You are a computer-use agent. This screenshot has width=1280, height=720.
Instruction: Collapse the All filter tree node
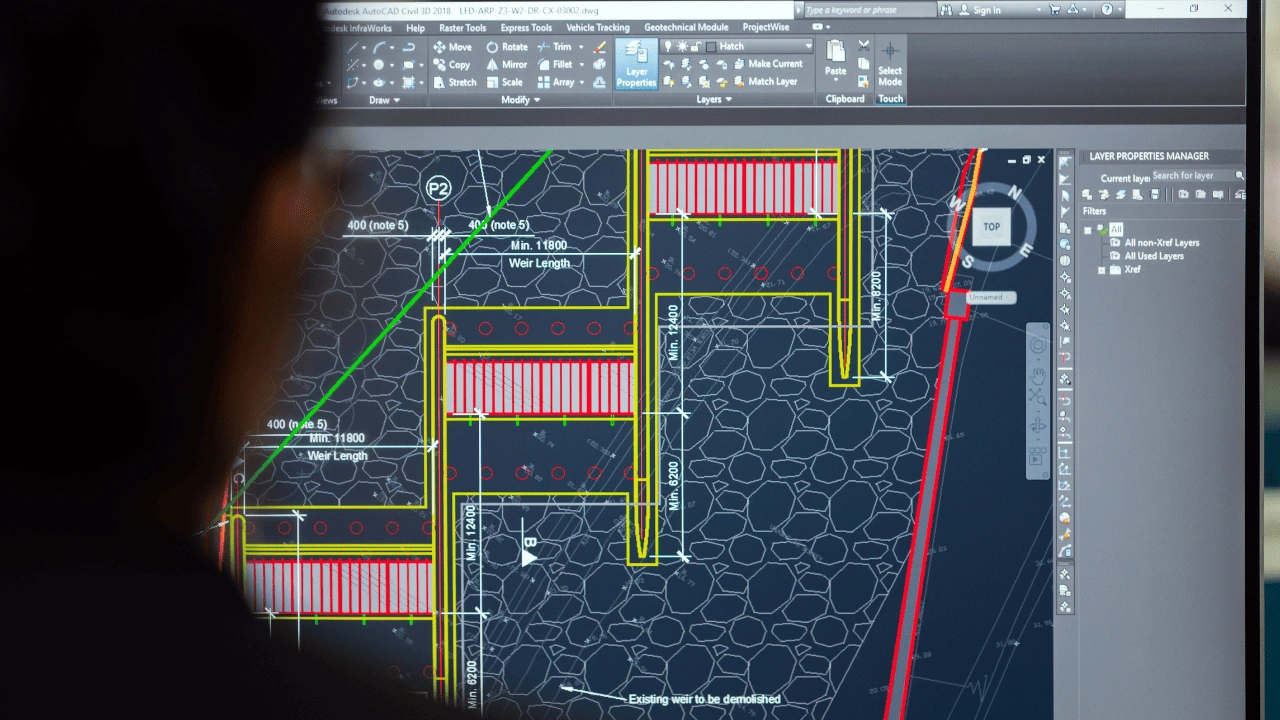click(1088, 230)
